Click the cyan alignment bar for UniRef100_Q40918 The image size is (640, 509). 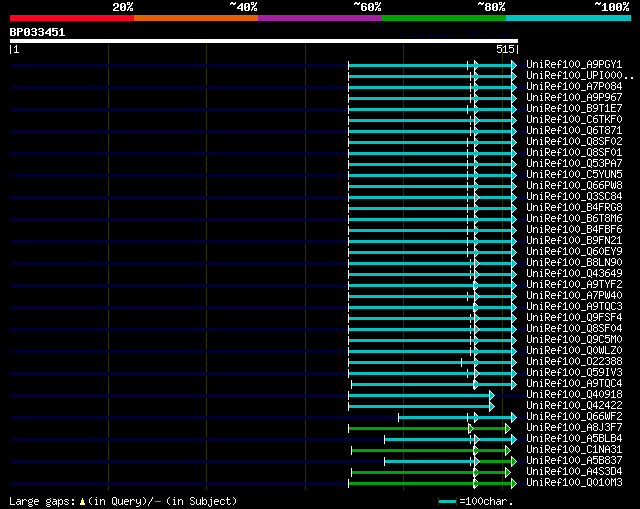point(419,395)
